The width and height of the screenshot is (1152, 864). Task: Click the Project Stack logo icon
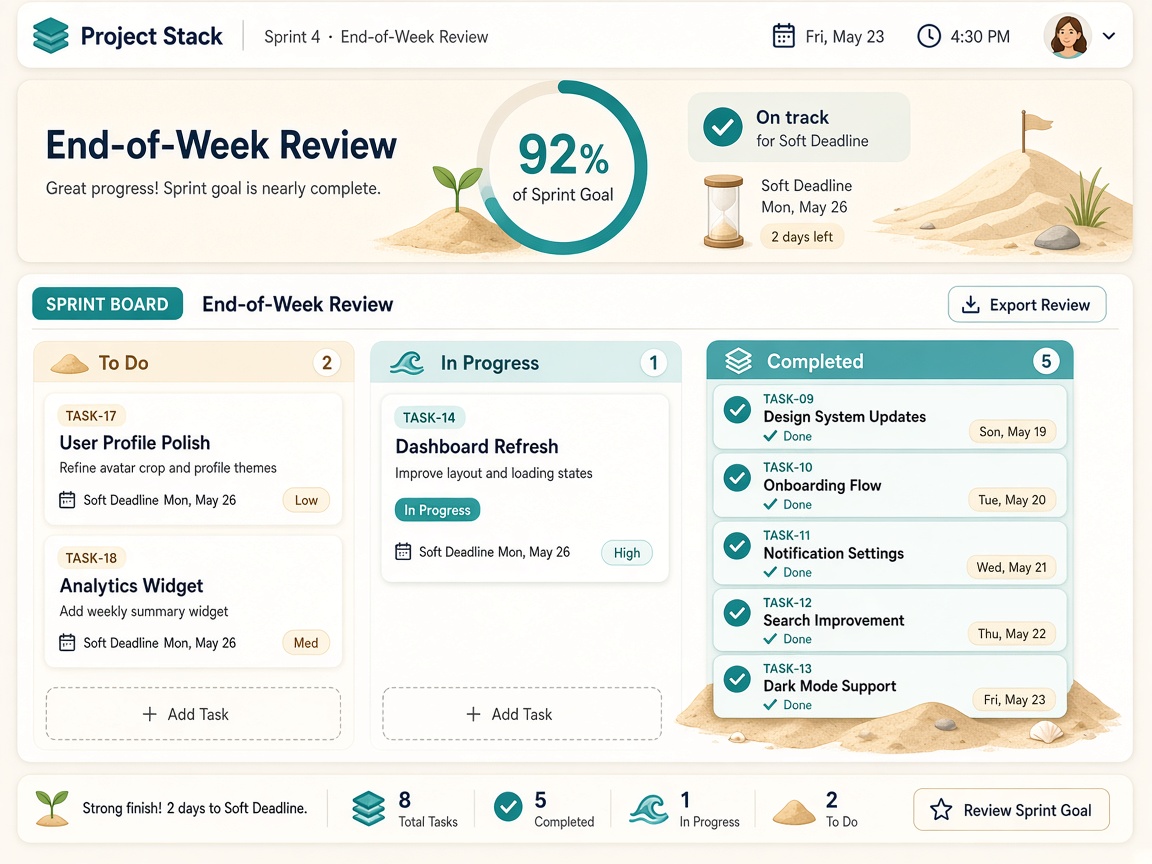click(51, 35)
